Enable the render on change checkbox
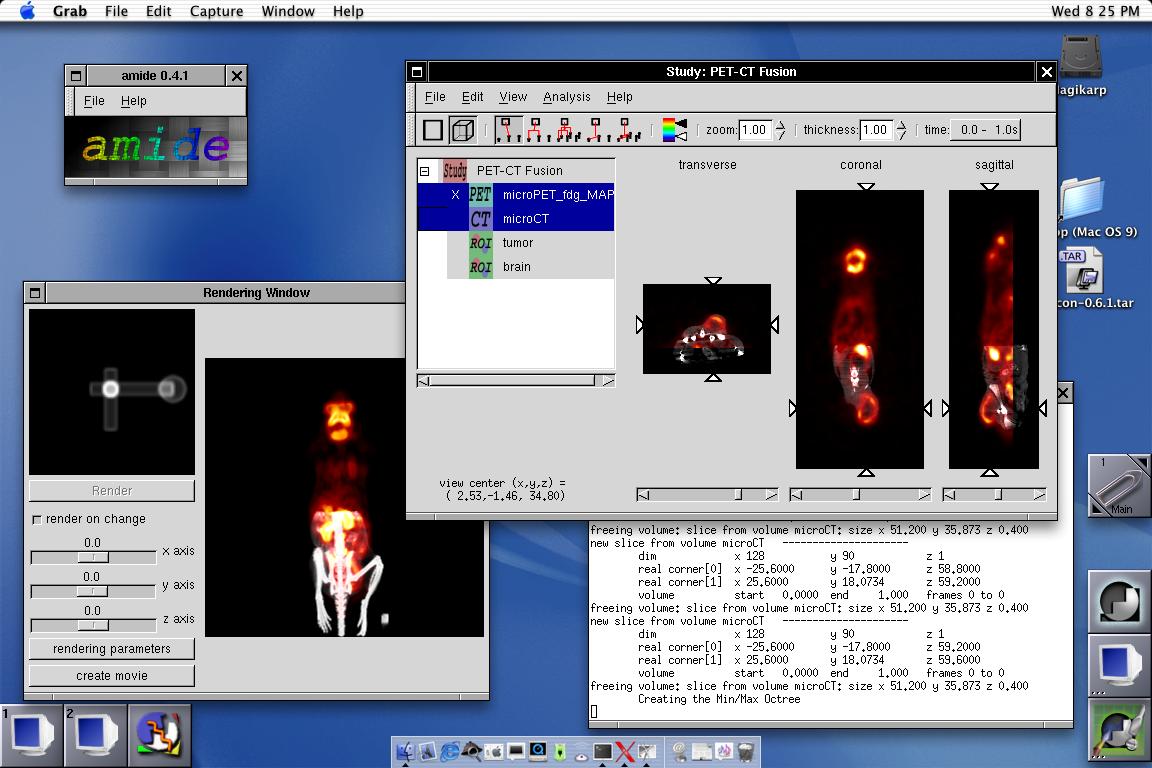The image size is (1152, 768). (x=37, y=520)
